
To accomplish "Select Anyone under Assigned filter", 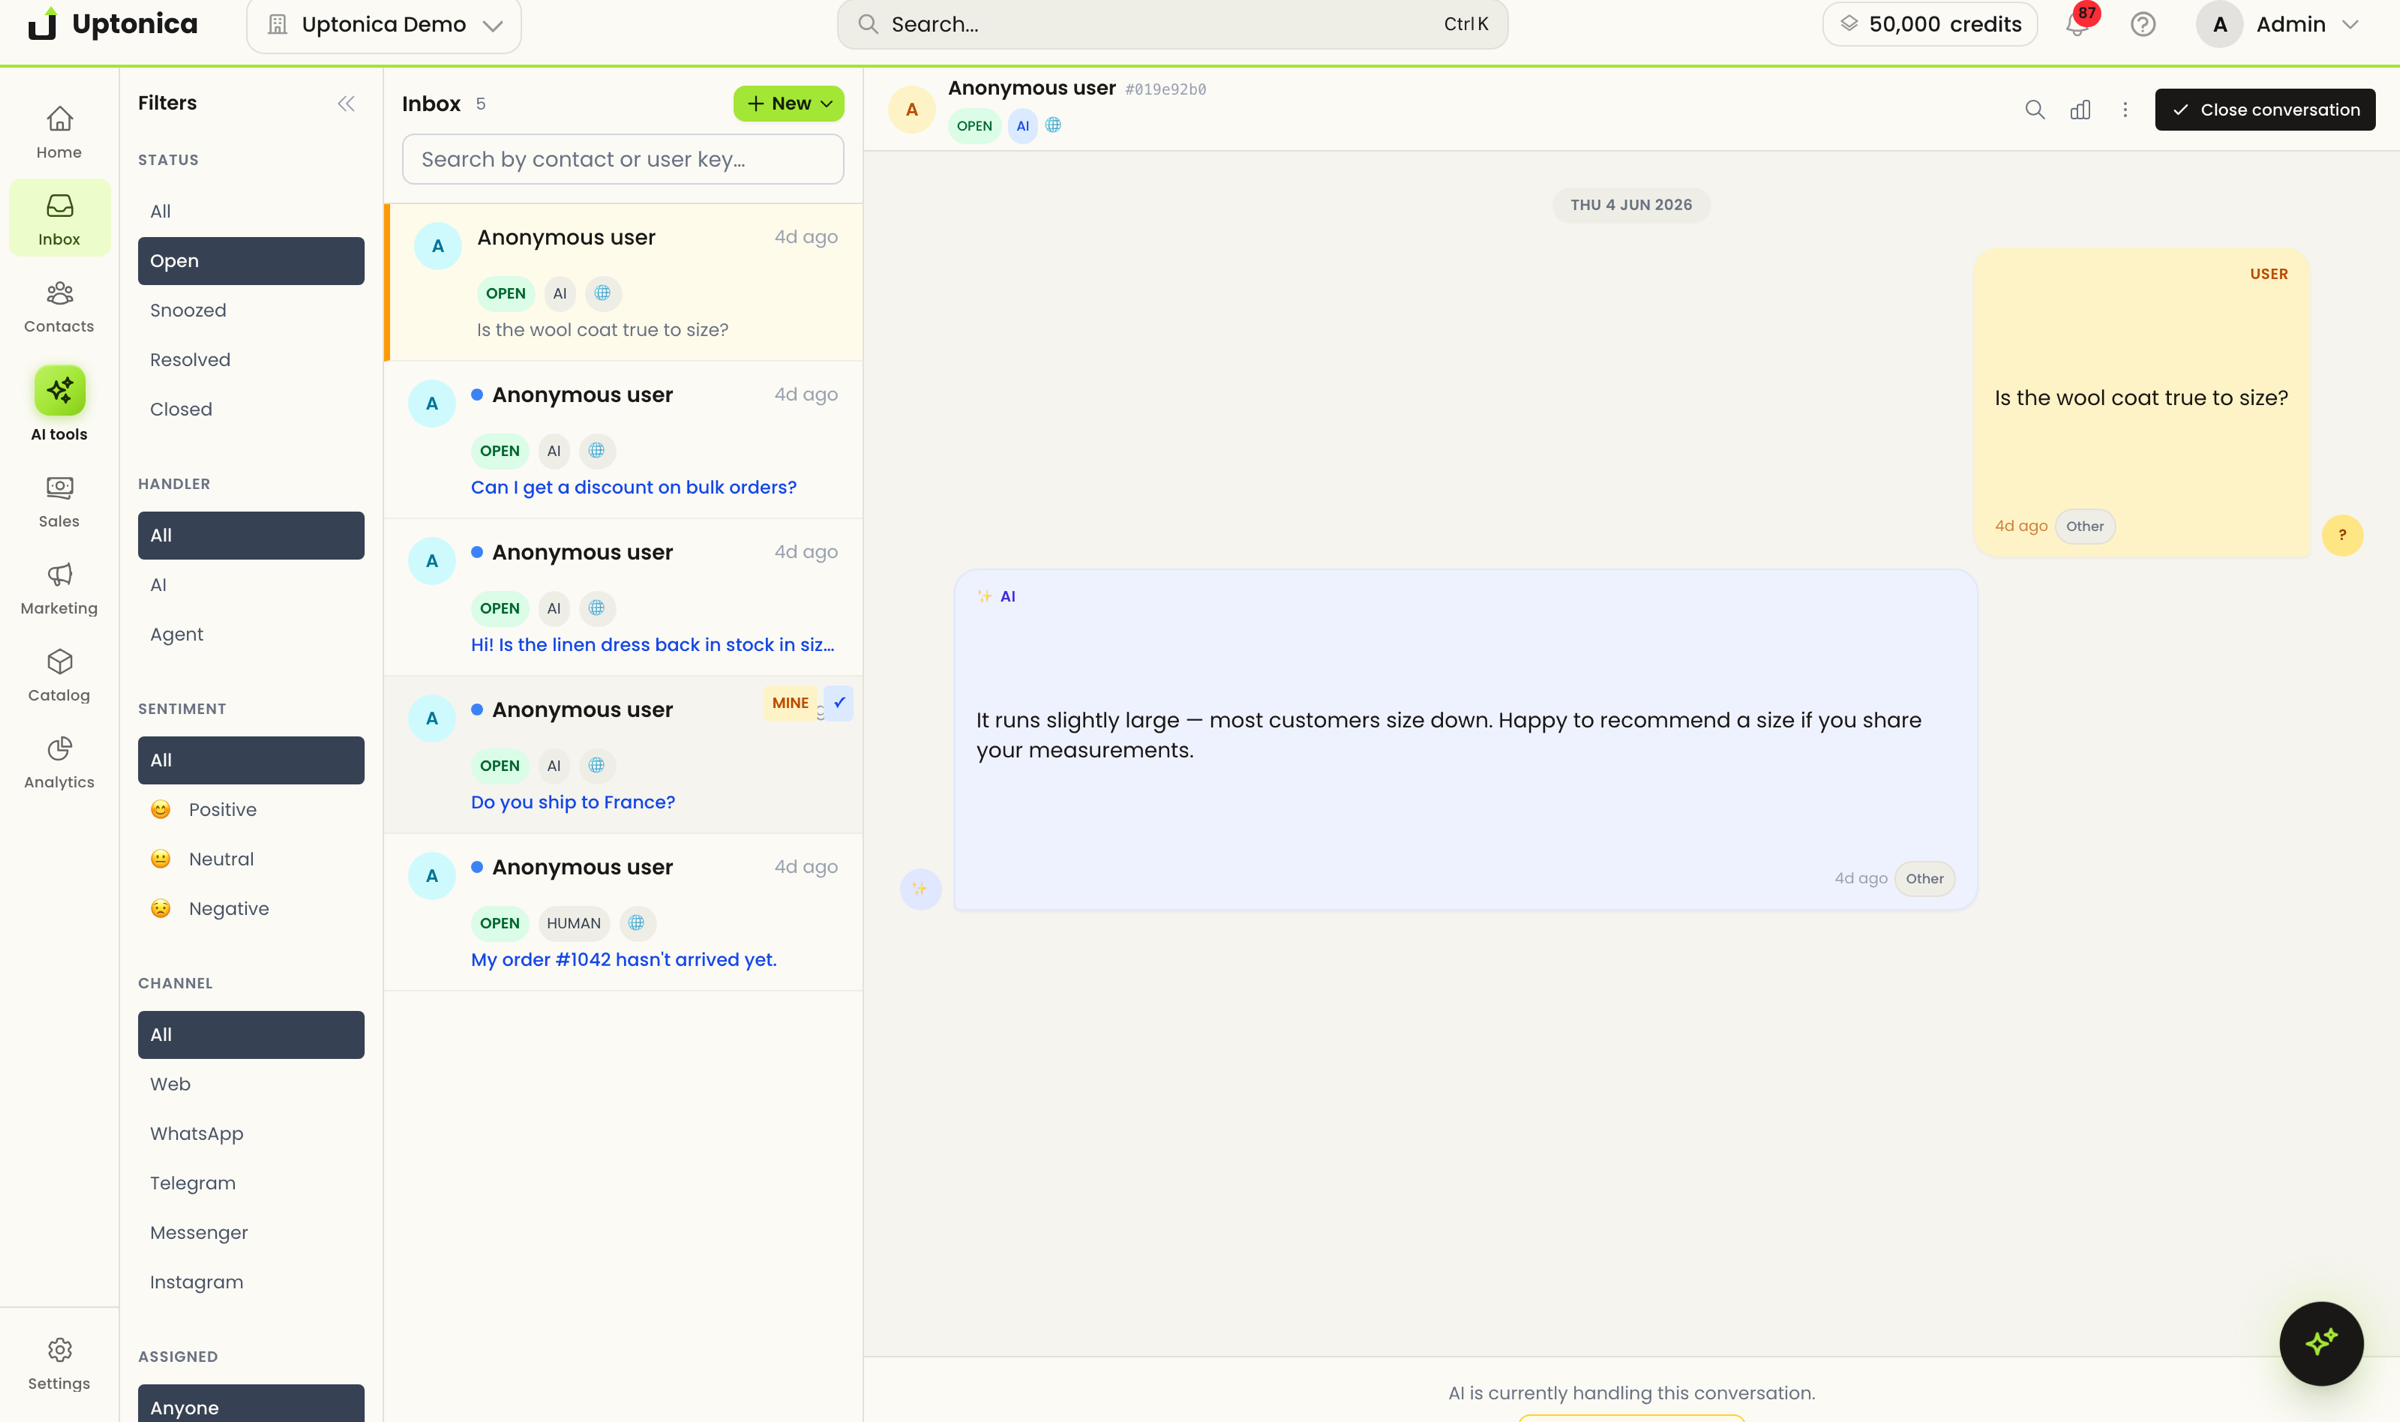I will point(251,1405).
